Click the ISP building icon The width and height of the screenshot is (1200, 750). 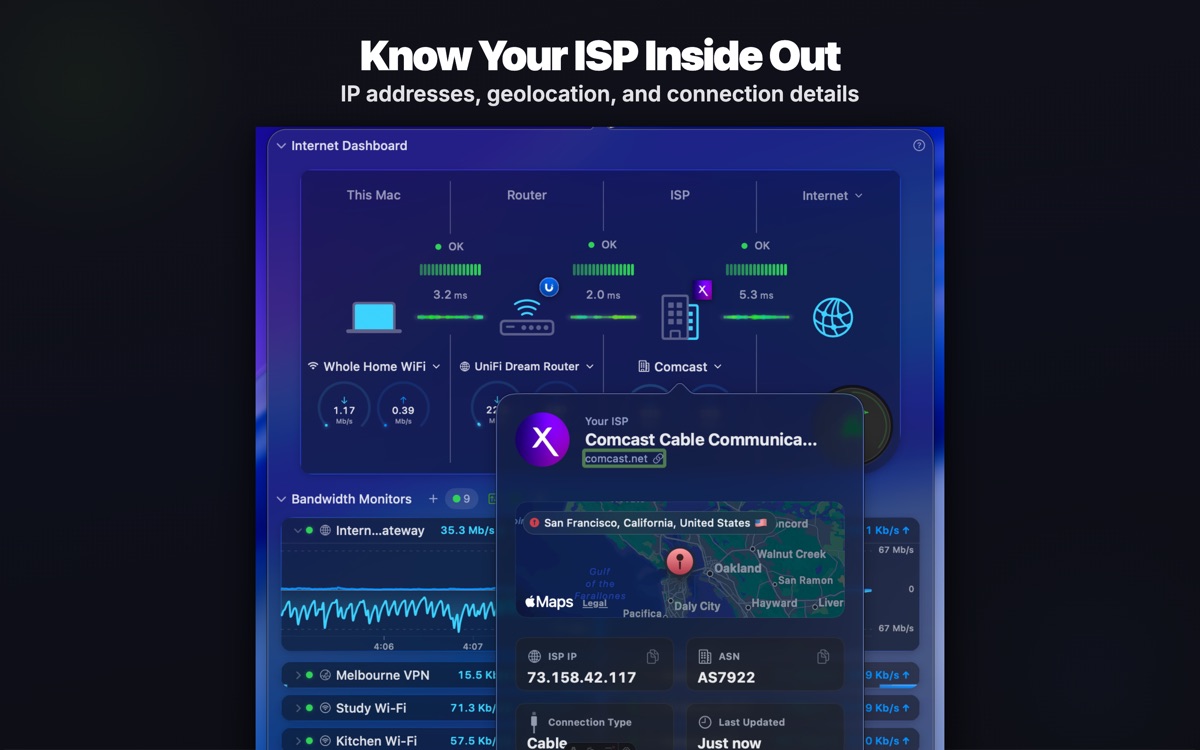click(680, 317)
